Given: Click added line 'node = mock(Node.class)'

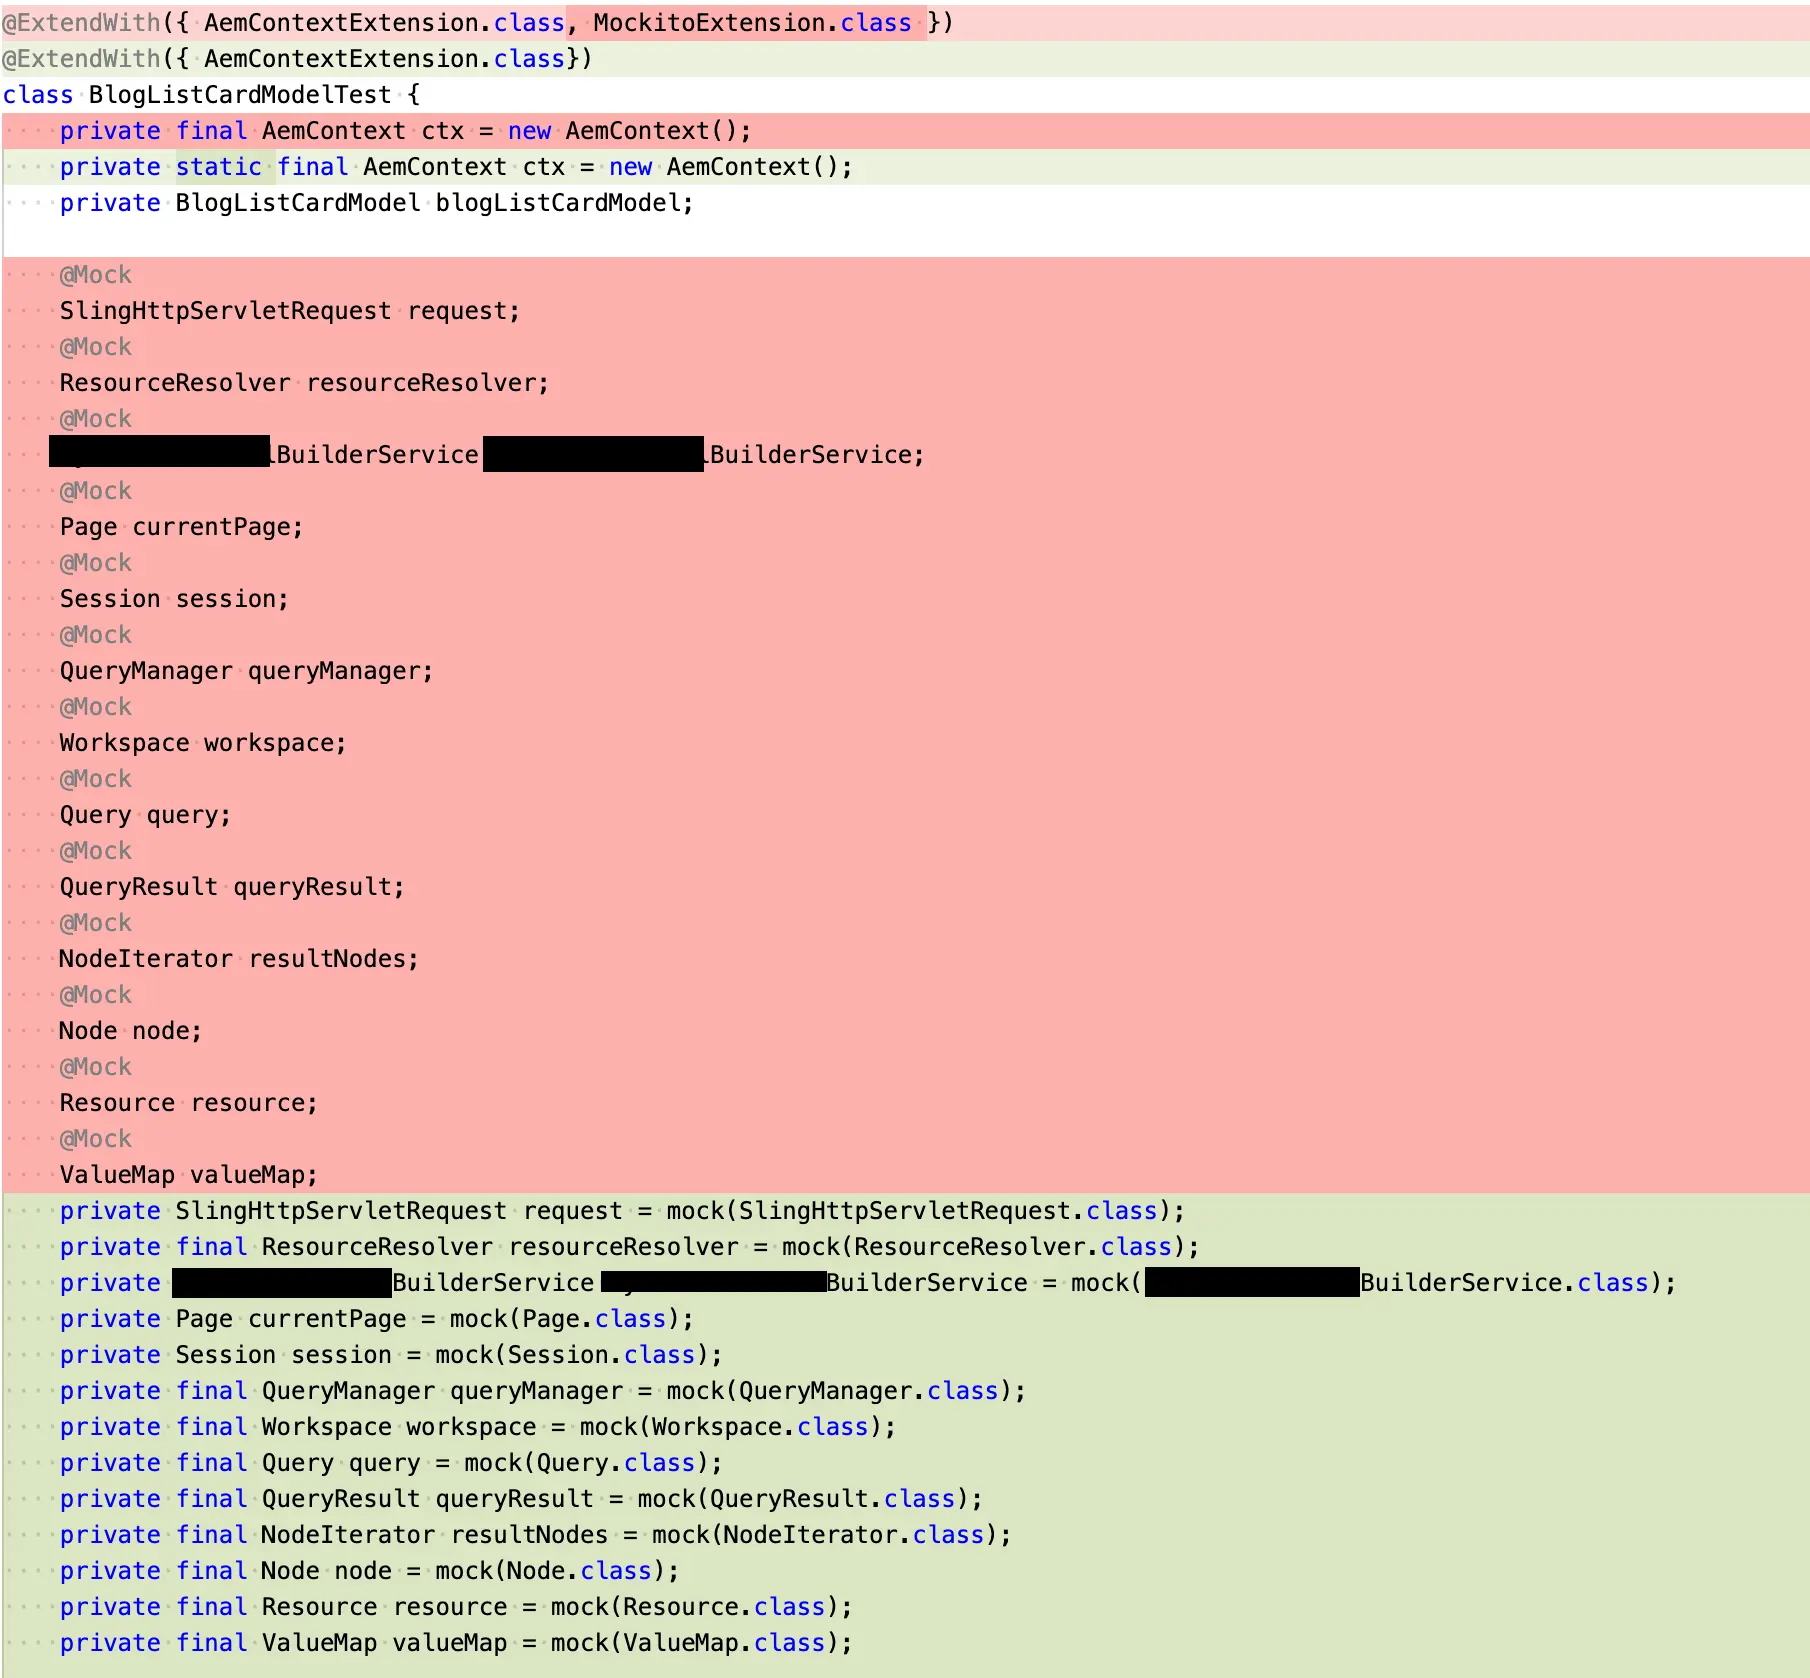Looking at the screenshot, I should click(x=905, y=1570).
